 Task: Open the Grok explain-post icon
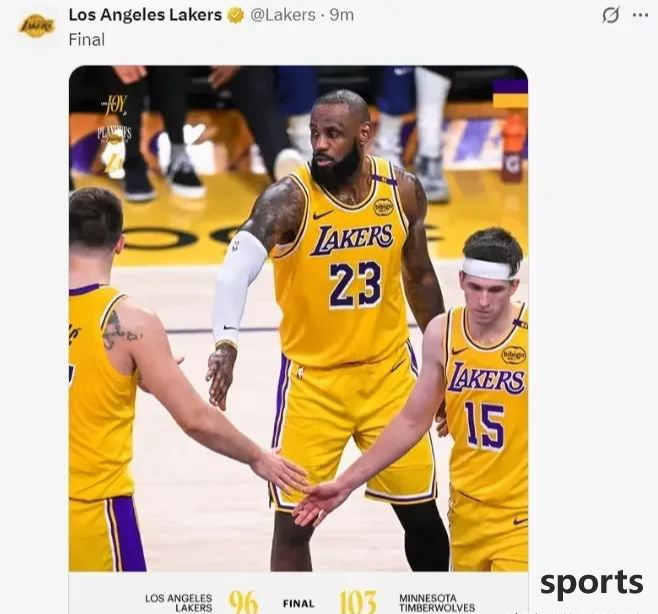click(610, 16)
